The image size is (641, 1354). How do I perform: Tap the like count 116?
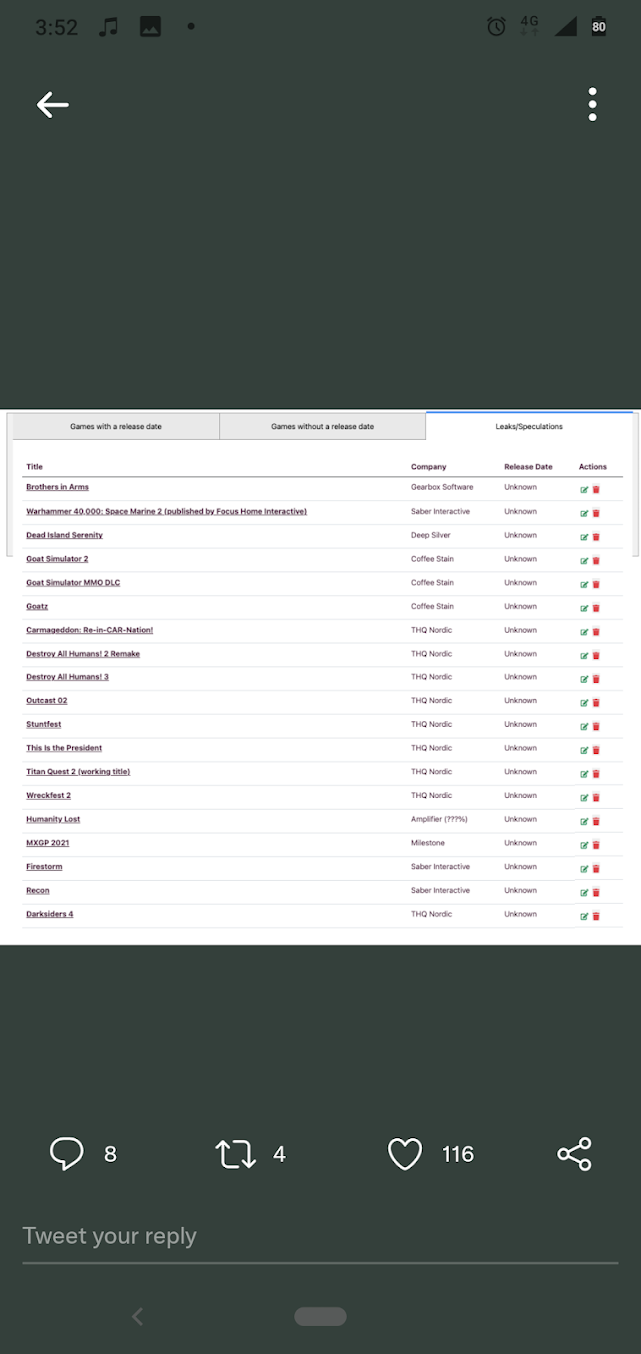(458, 1154)
